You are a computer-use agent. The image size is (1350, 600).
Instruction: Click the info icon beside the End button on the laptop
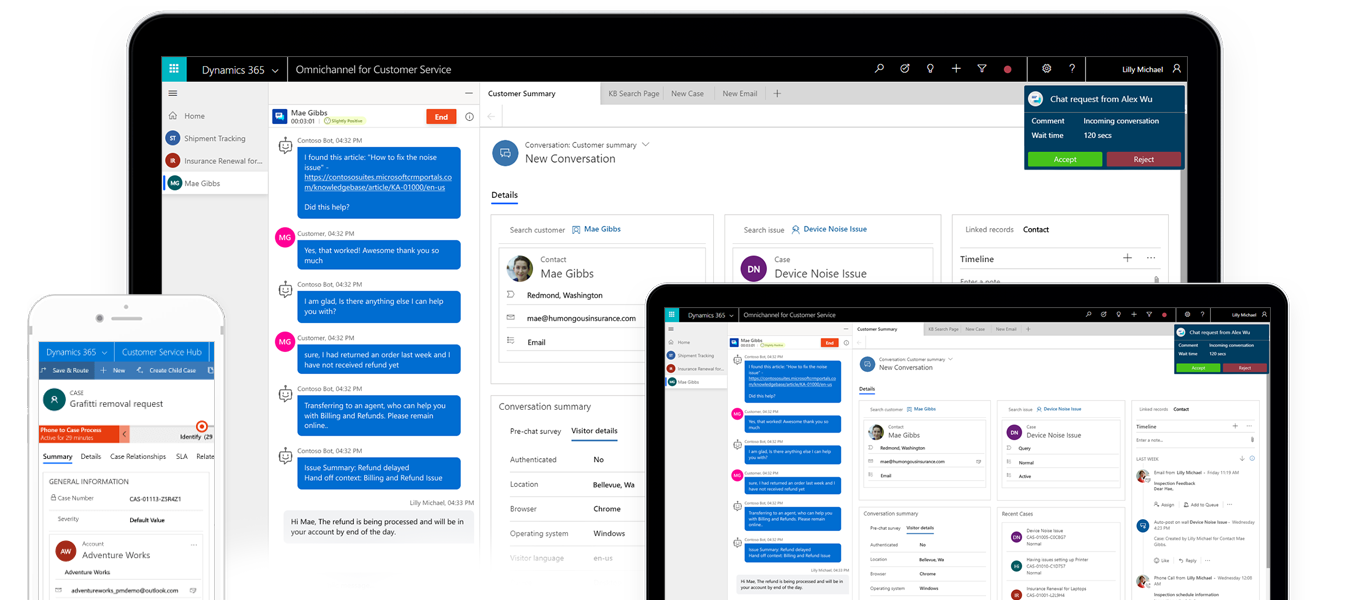(x=469, y=117)
